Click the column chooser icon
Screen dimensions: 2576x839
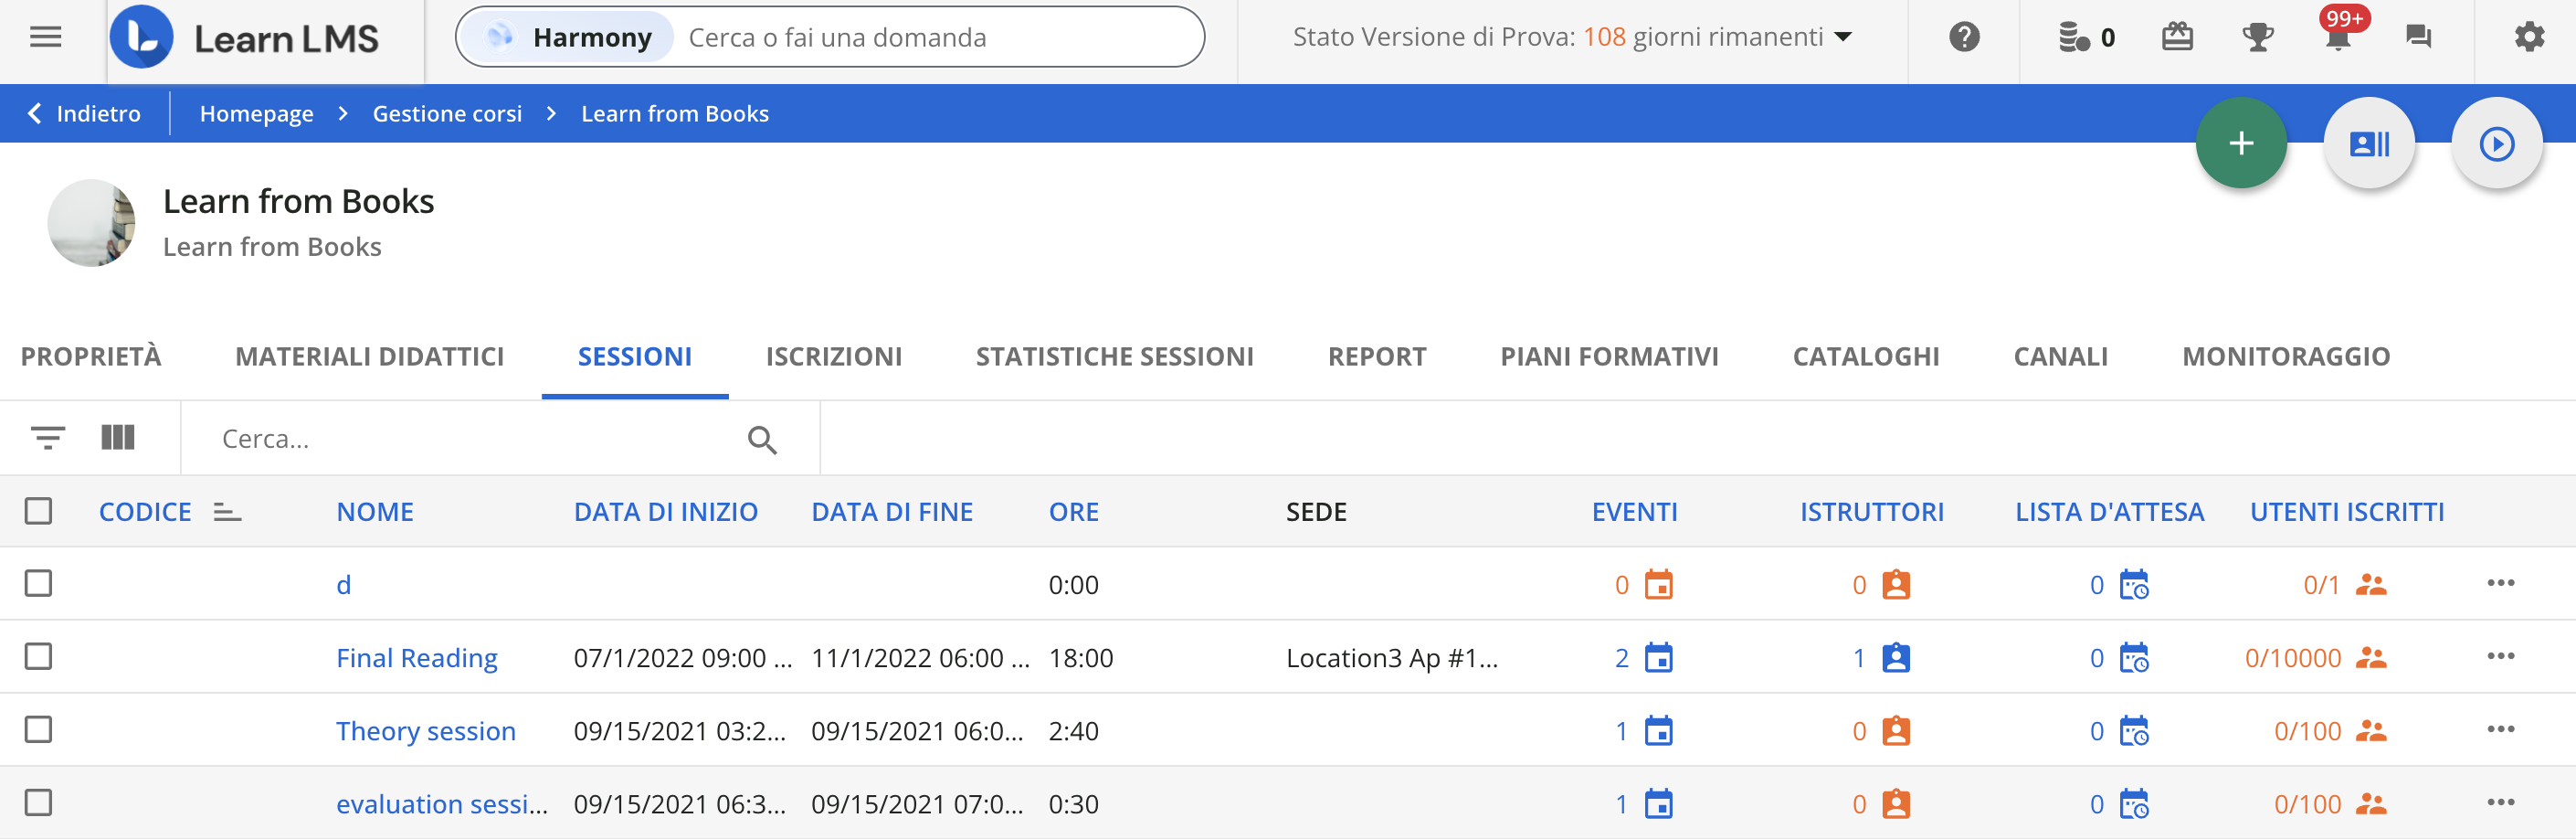(x=118, y=438)
